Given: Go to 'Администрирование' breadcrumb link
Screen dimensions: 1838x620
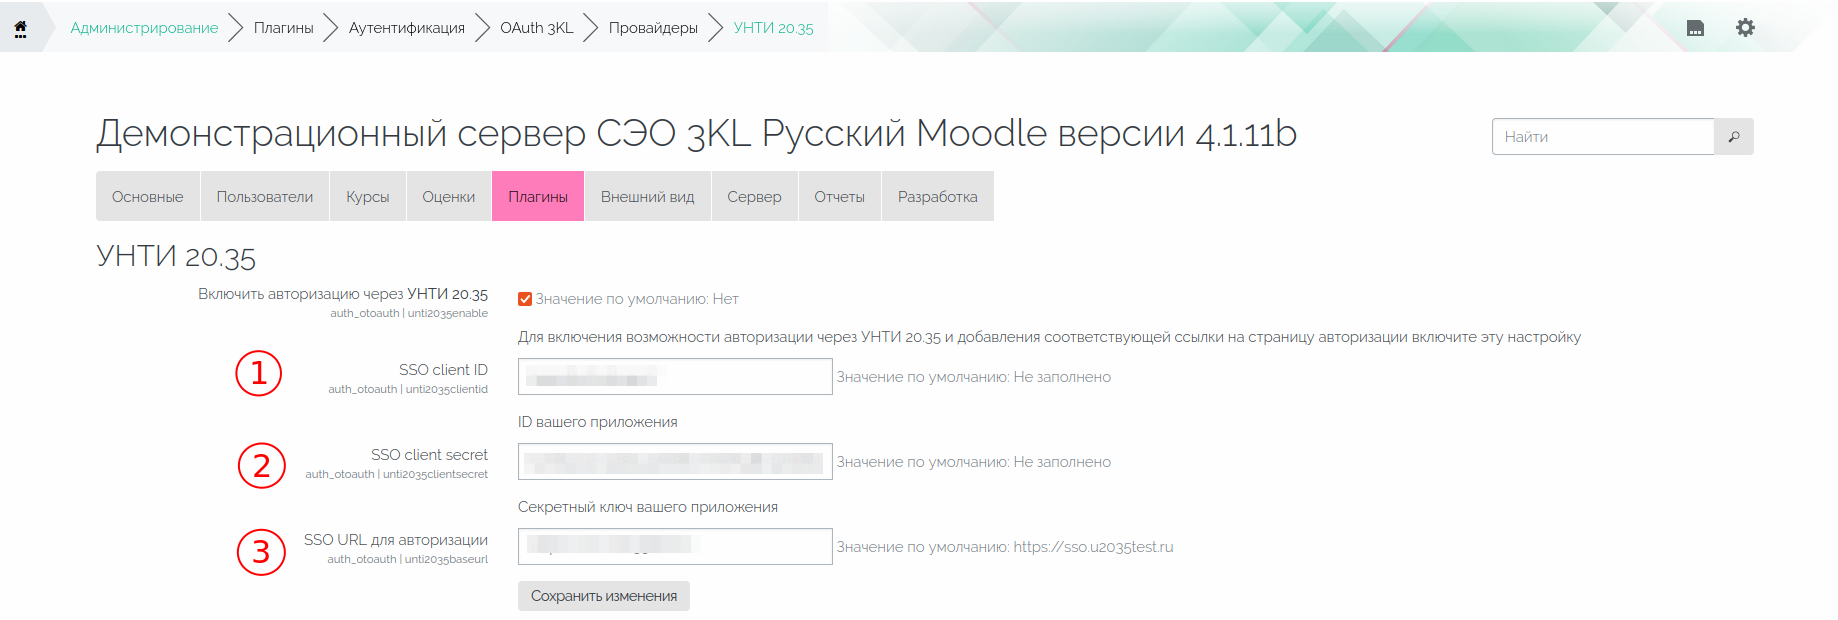Looking at the screenshot, I should pyautogui.click(x=144, y=28).
